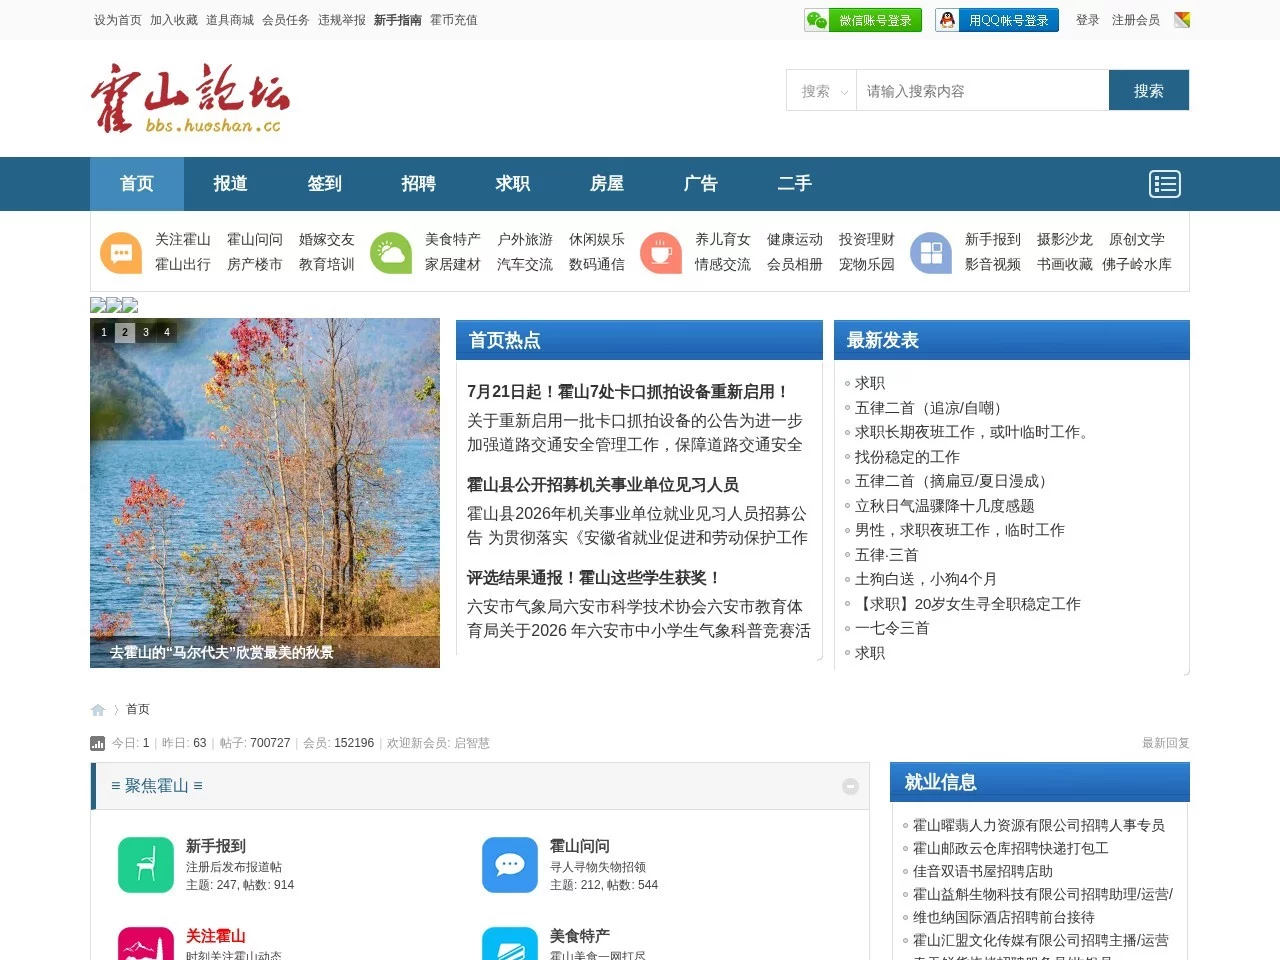The image size is (1280, 960).
Task: Open post 【求职】20岁女生寻全职稳定工作
Action: point(968,604)
